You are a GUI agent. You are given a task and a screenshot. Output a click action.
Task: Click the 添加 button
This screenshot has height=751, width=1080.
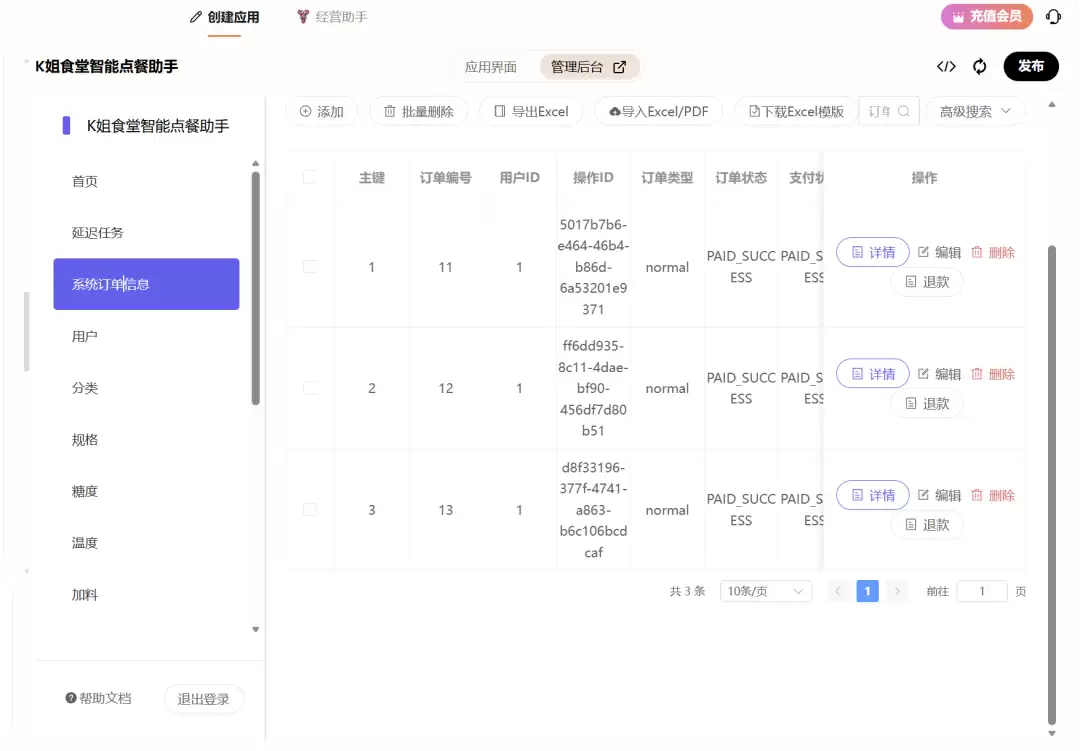pyautogui.click(x=322, y=111)
